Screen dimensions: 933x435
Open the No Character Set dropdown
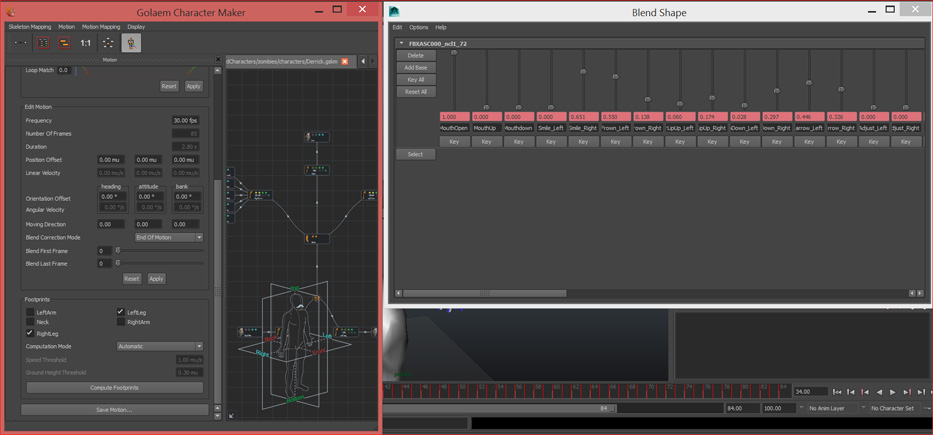(x=893, y=408)
